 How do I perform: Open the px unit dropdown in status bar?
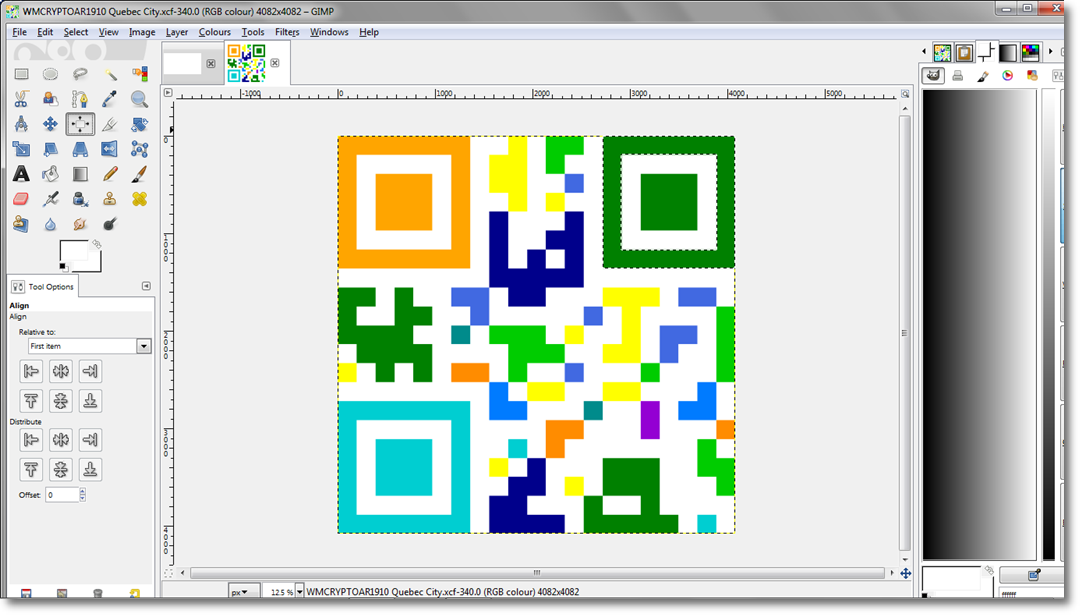click(244, 592)
